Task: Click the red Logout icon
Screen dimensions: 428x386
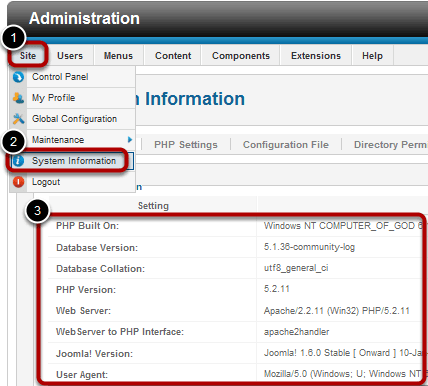Action: [x=18, y=182]
